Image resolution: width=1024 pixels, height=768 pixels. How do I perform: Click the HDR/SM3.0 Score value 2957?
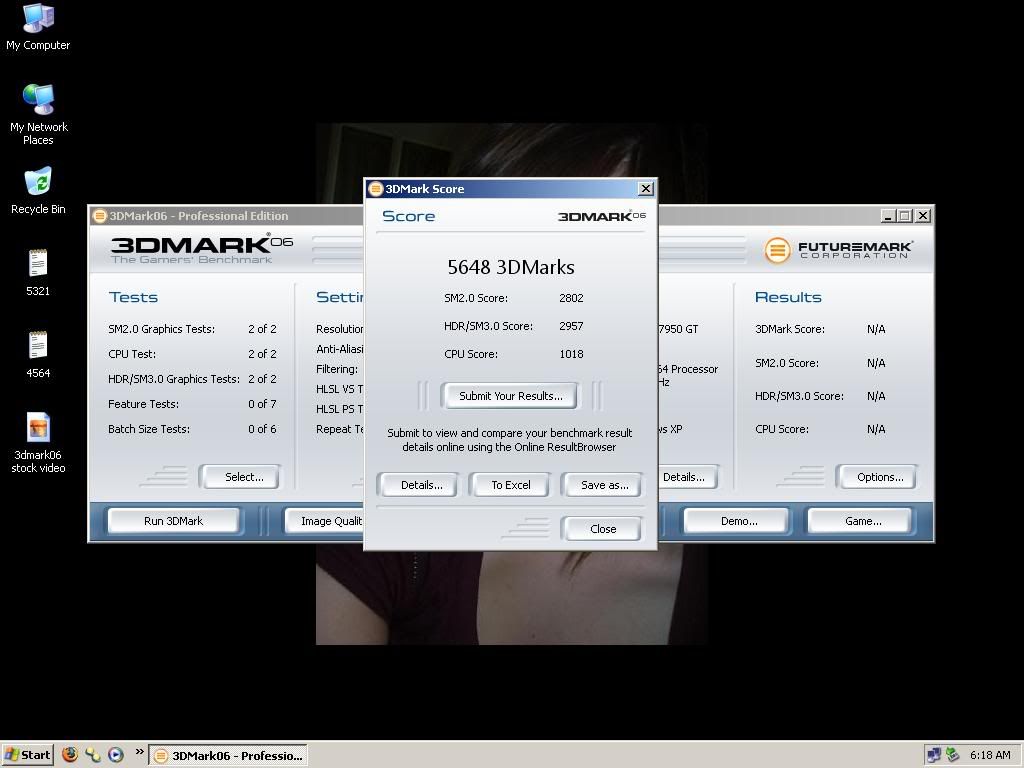571,326
